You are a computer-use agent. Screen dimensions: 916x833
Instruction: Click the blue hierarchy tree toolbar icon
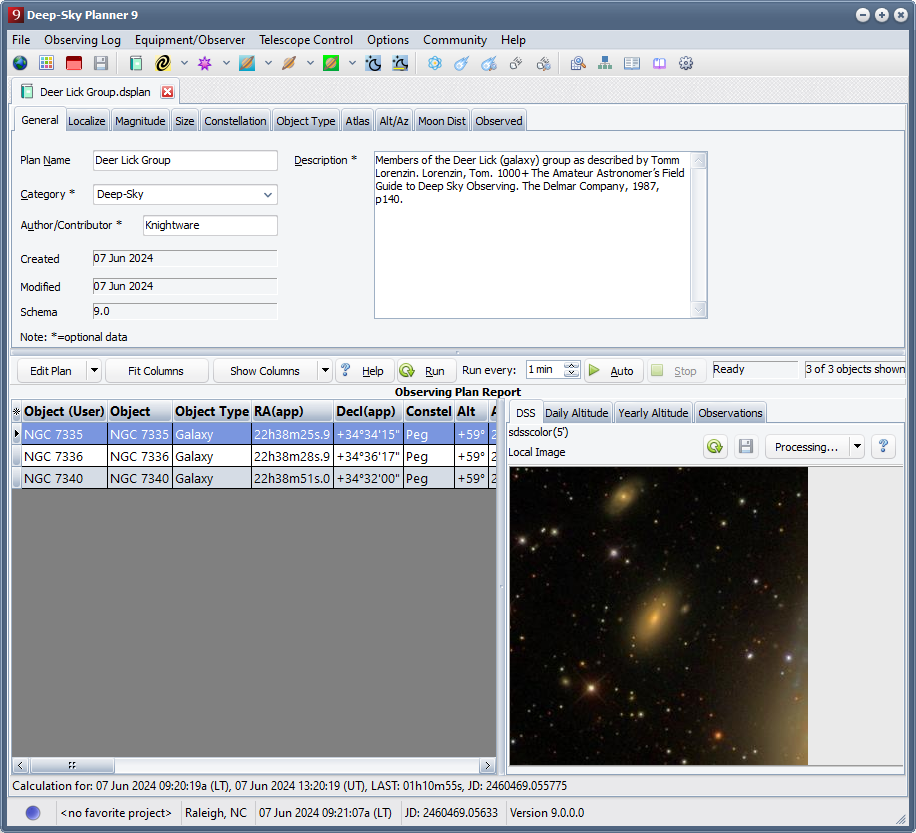(x=605, y=63)
